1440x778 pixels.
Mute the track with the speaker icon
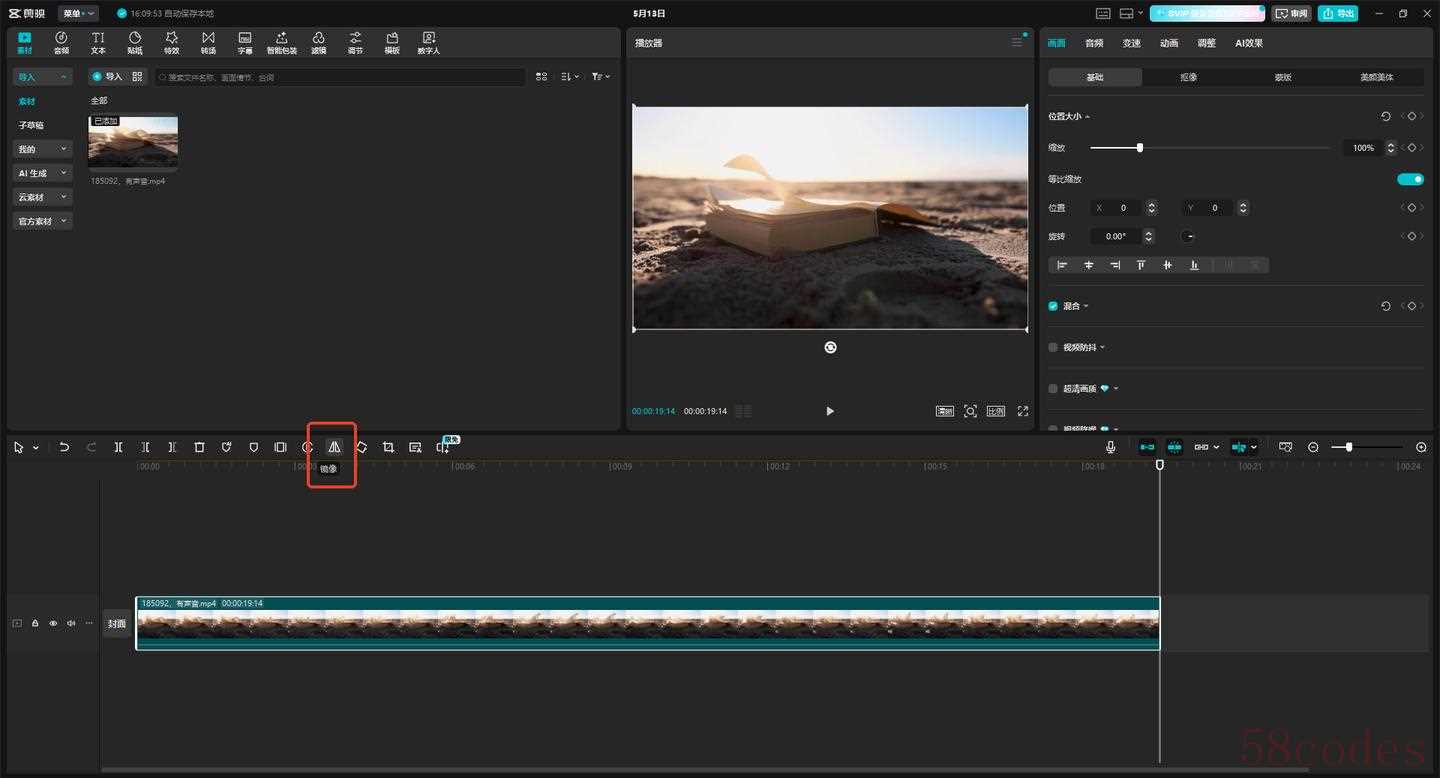click(x=71, y=623)
